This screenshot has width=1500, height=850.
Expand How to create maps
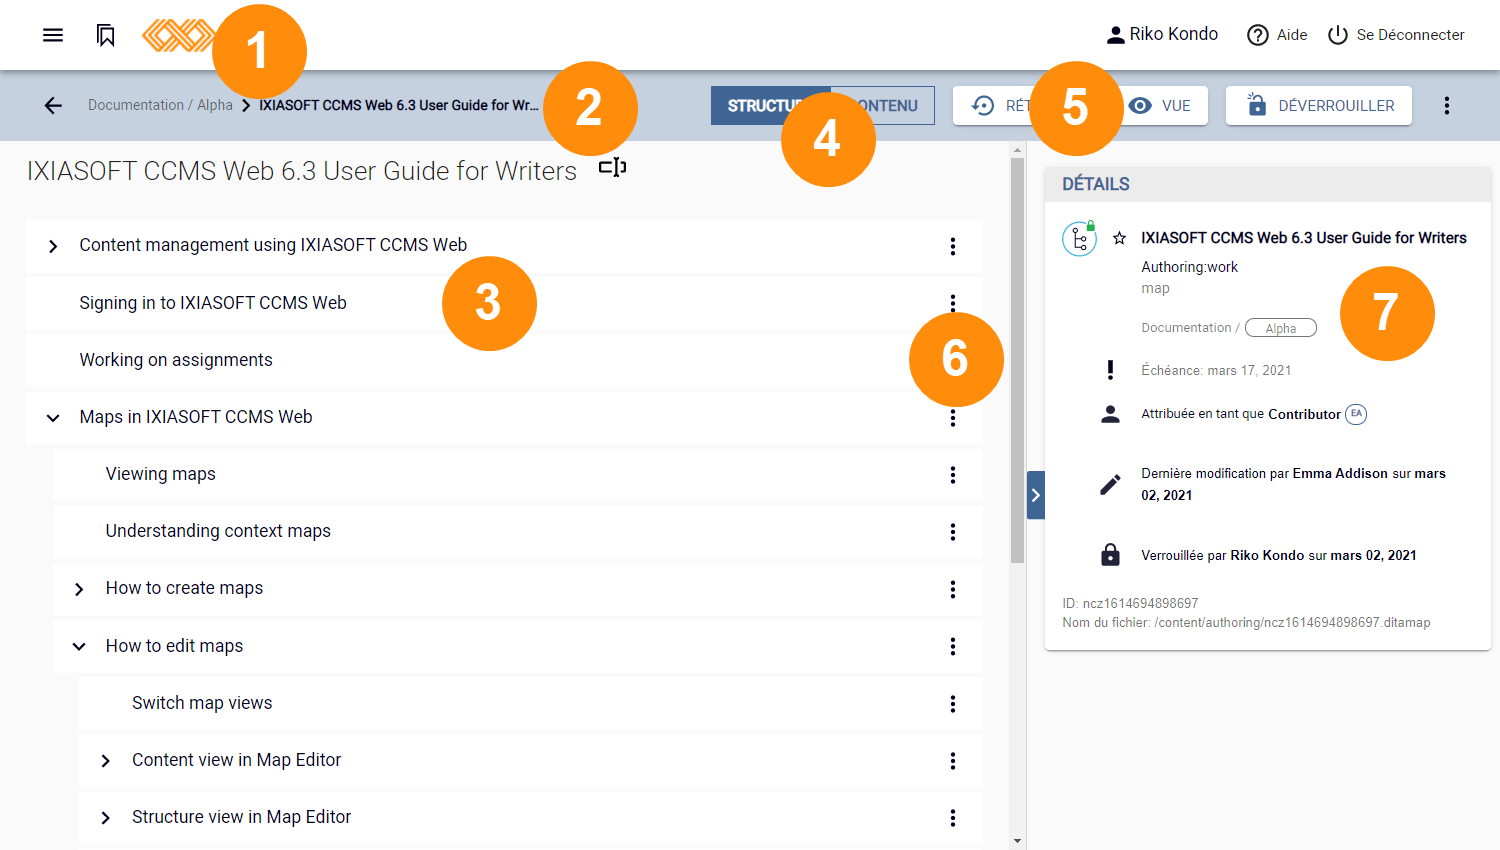coord(79,589)
